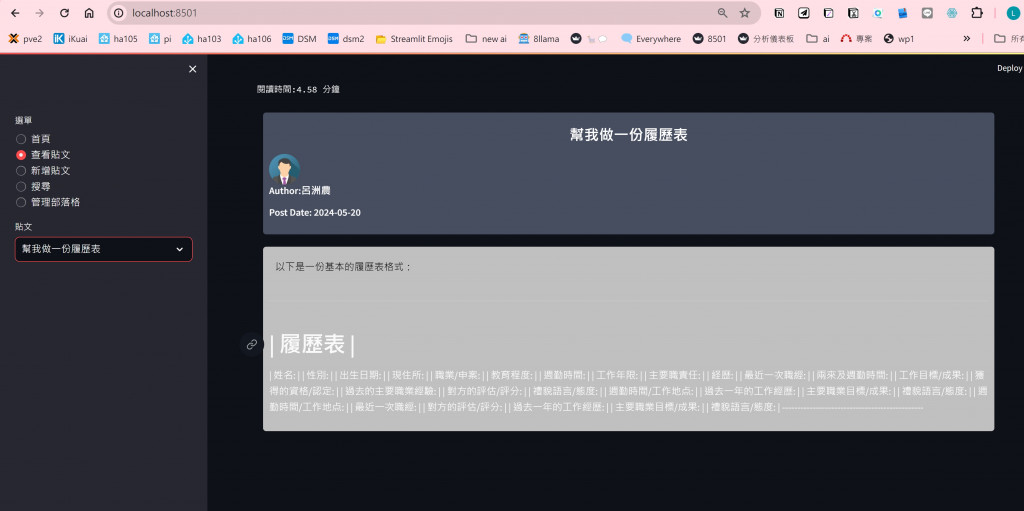This screenshot has height=511, width=1024.
Task: Select the 查看貼文 radio option
Action: click(43, 155)
